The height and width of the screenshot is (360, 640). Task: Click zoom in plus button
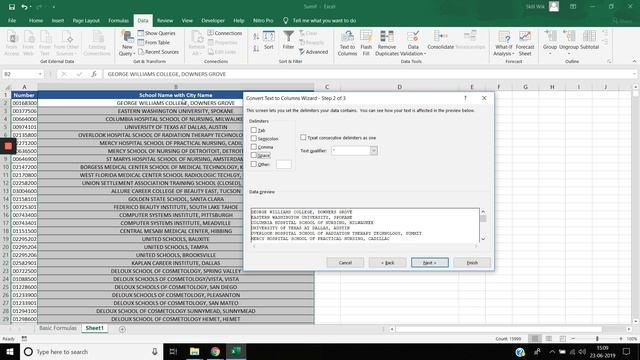(x=620, y=339)
